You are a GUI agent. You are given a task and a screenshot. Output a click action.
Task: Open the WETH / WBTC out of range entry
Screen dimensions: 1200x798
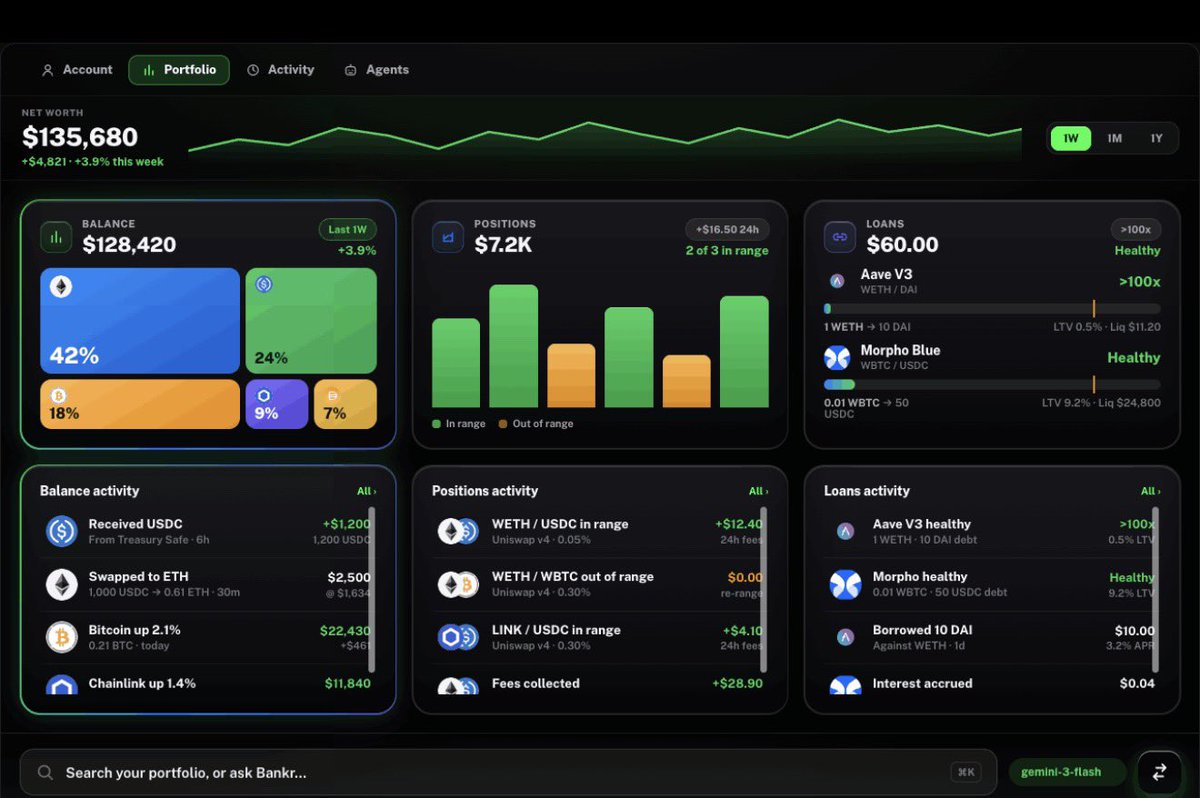tap(600, 584)
